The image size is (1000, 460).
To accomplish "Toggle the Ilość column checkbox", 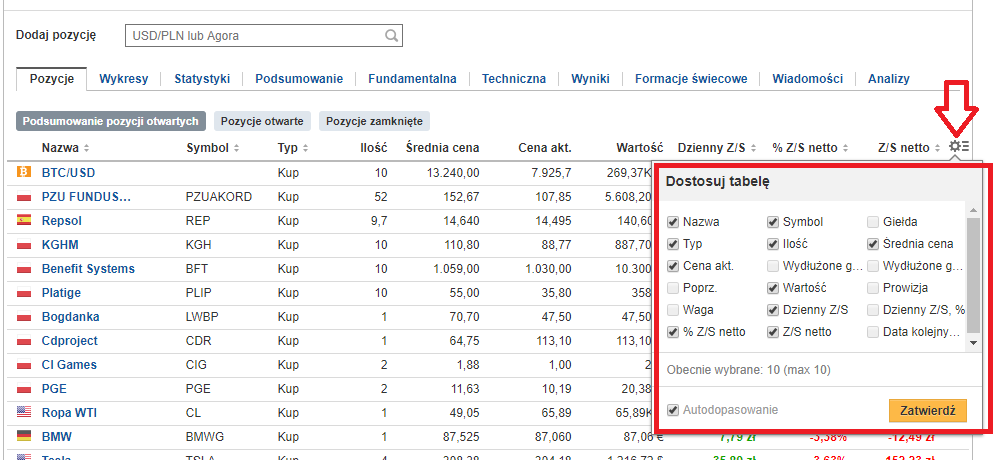I will pyautogui.click(x=772, y=244).
